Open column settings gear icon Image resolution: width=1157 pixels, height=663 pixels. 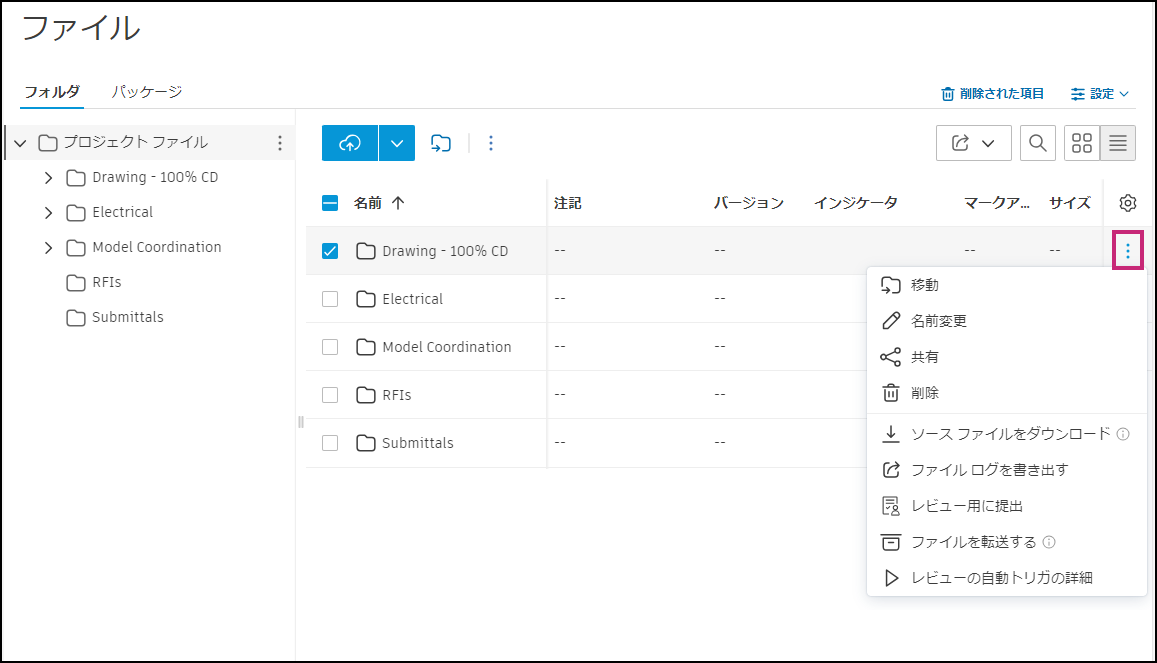[x=1128, y=203]
